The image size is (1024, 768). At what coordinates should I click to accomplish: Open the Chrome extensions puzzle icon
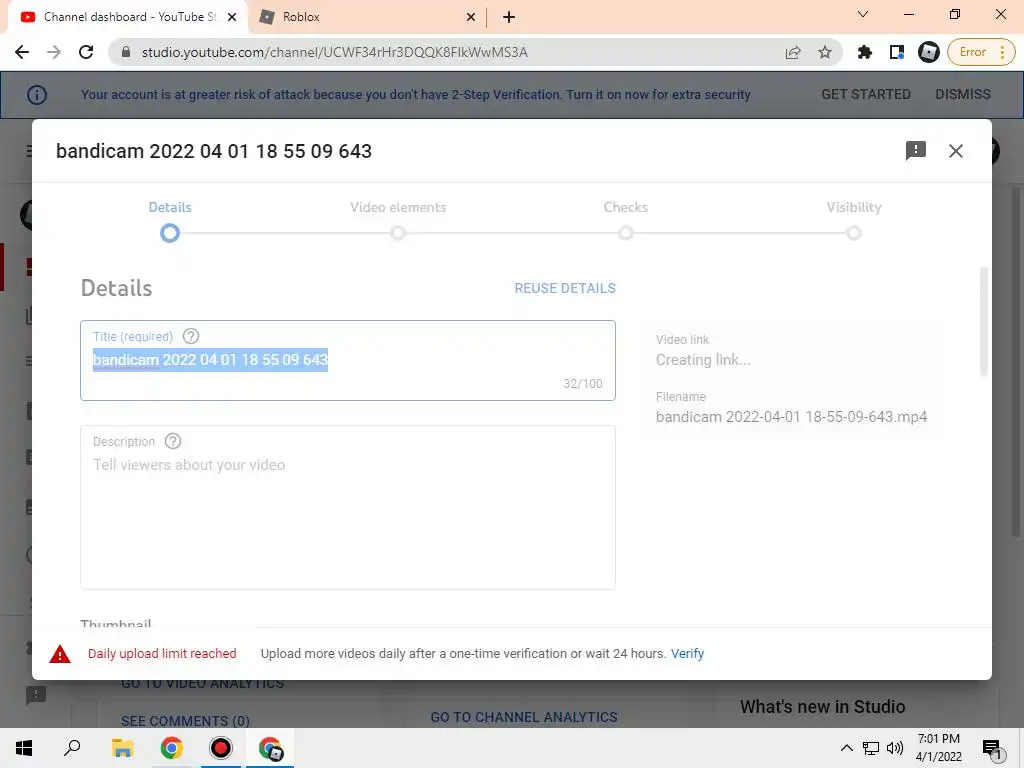865,52
